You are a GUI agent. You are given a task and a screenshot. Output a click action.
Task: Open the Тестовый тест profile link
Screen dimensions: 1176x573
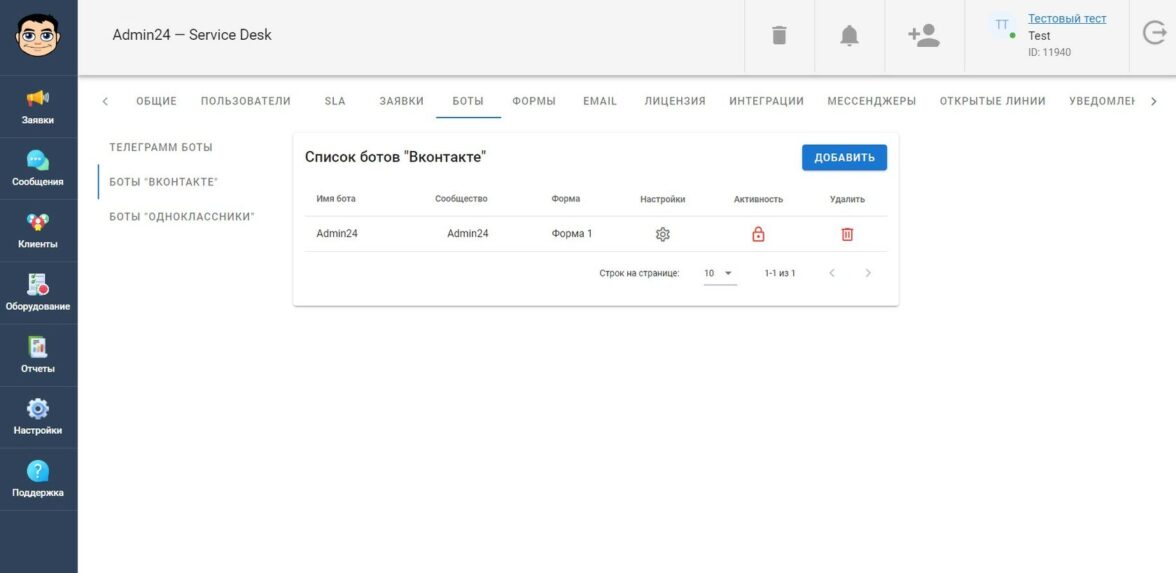pos(1067,19)
